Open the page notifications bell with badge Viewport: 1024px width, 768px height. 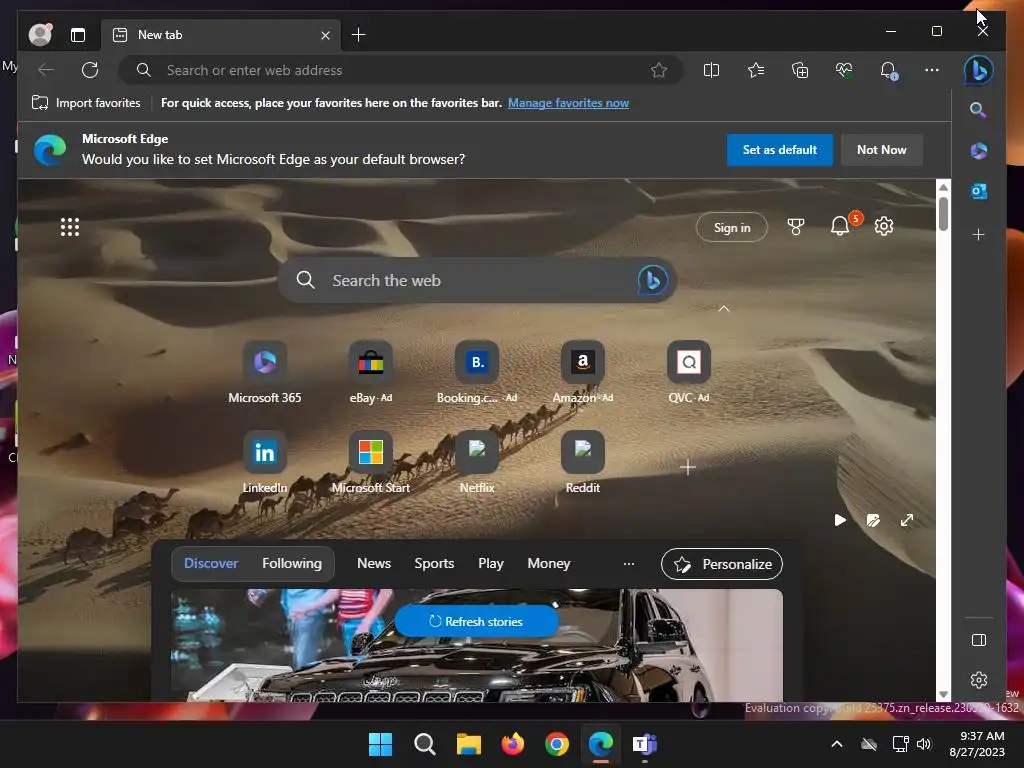[840, 226]
